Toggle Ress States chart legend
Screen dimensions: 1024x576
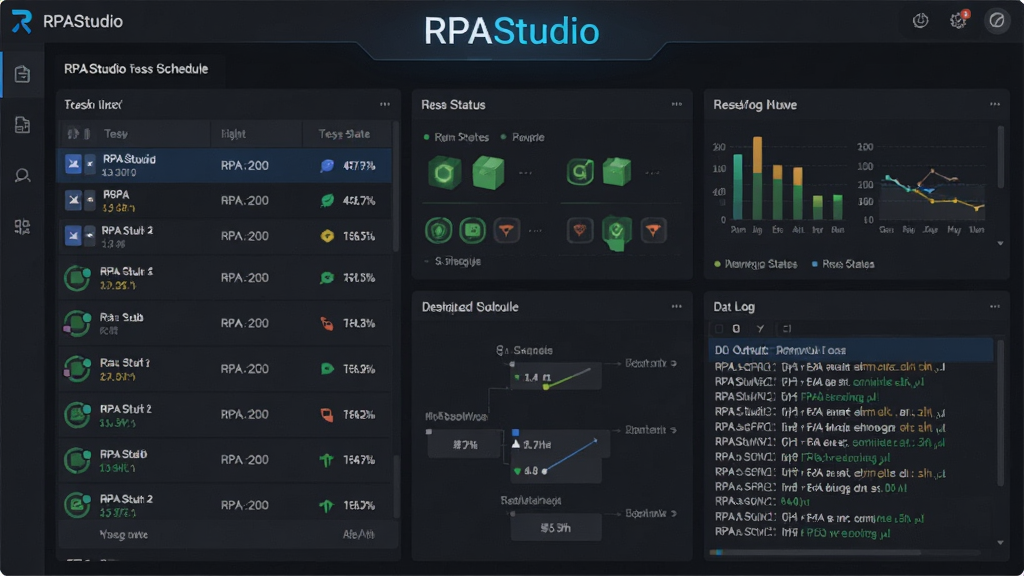tap(843, 264)
